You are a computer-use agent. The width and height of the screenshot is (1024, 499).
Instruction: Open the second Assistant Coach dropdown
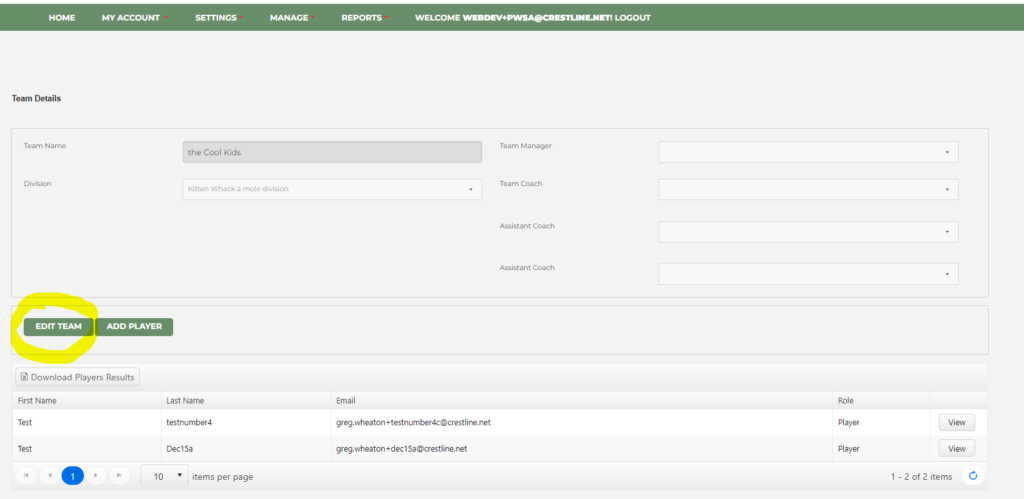[807, 274]
